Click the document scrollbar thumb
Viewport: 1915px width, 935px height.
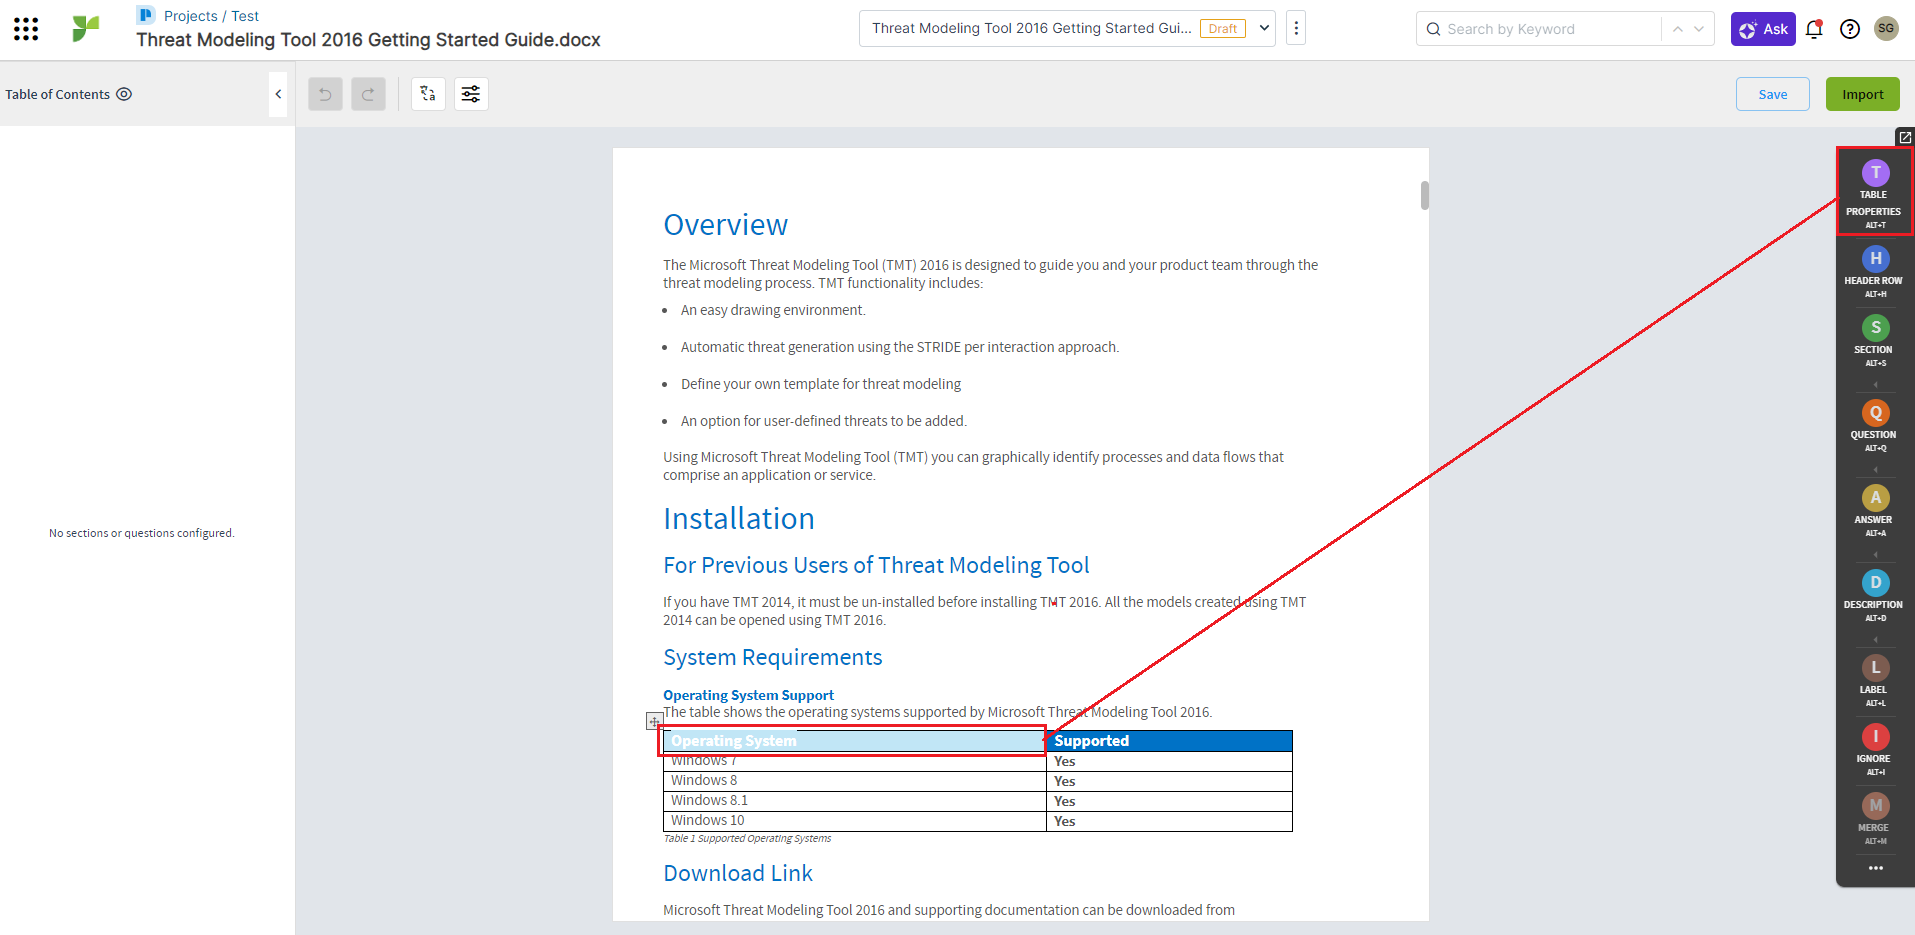[x=1424, y=195]
